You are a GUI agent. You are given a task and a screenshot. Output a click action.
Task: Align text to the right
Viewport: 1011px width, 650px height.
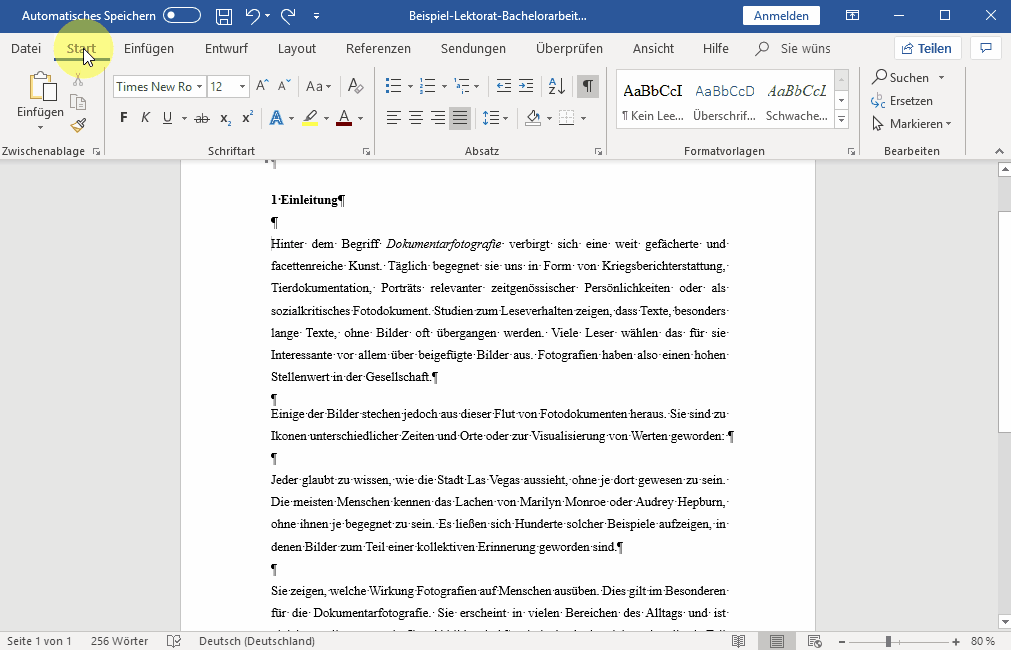coord(438,118)
